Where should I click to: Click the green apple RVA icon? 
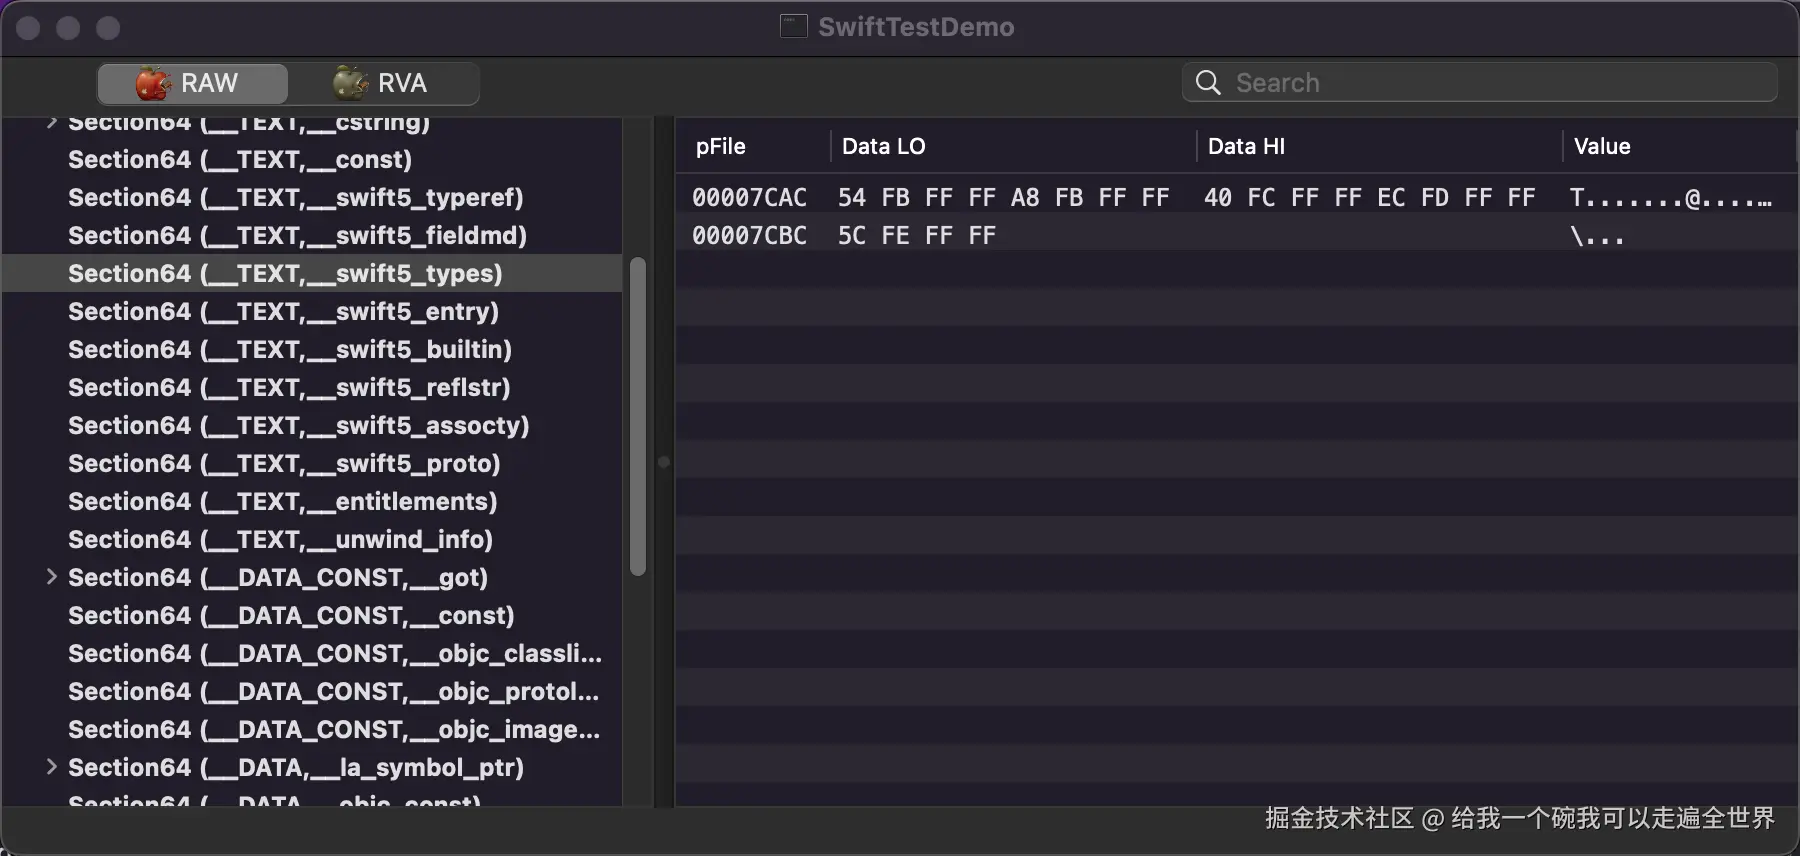click(350, 83)
